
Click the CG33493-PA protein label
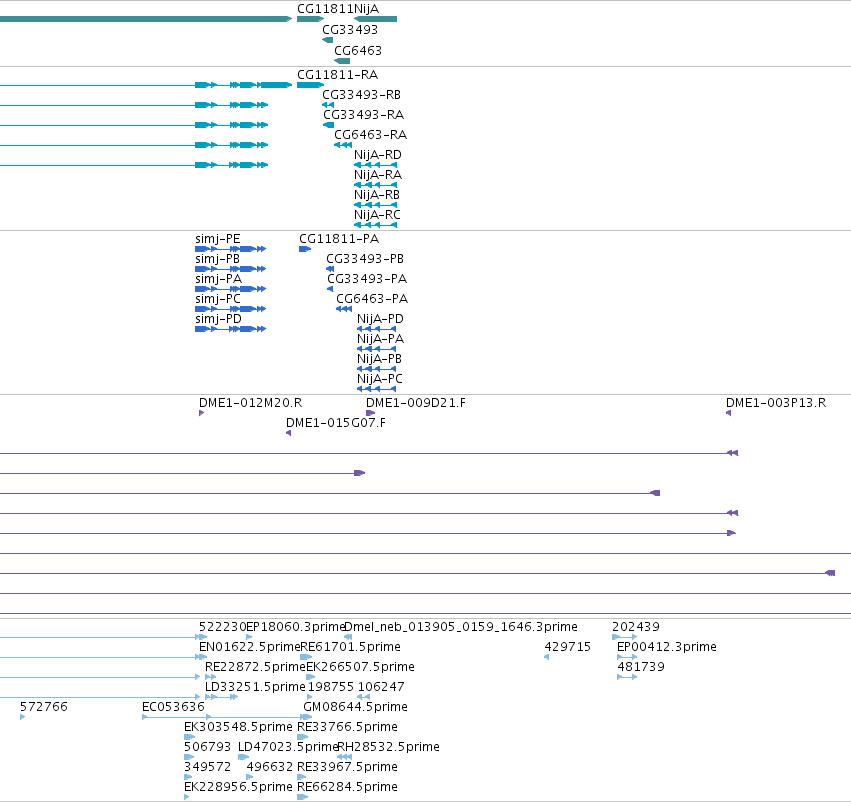point(367,278)
